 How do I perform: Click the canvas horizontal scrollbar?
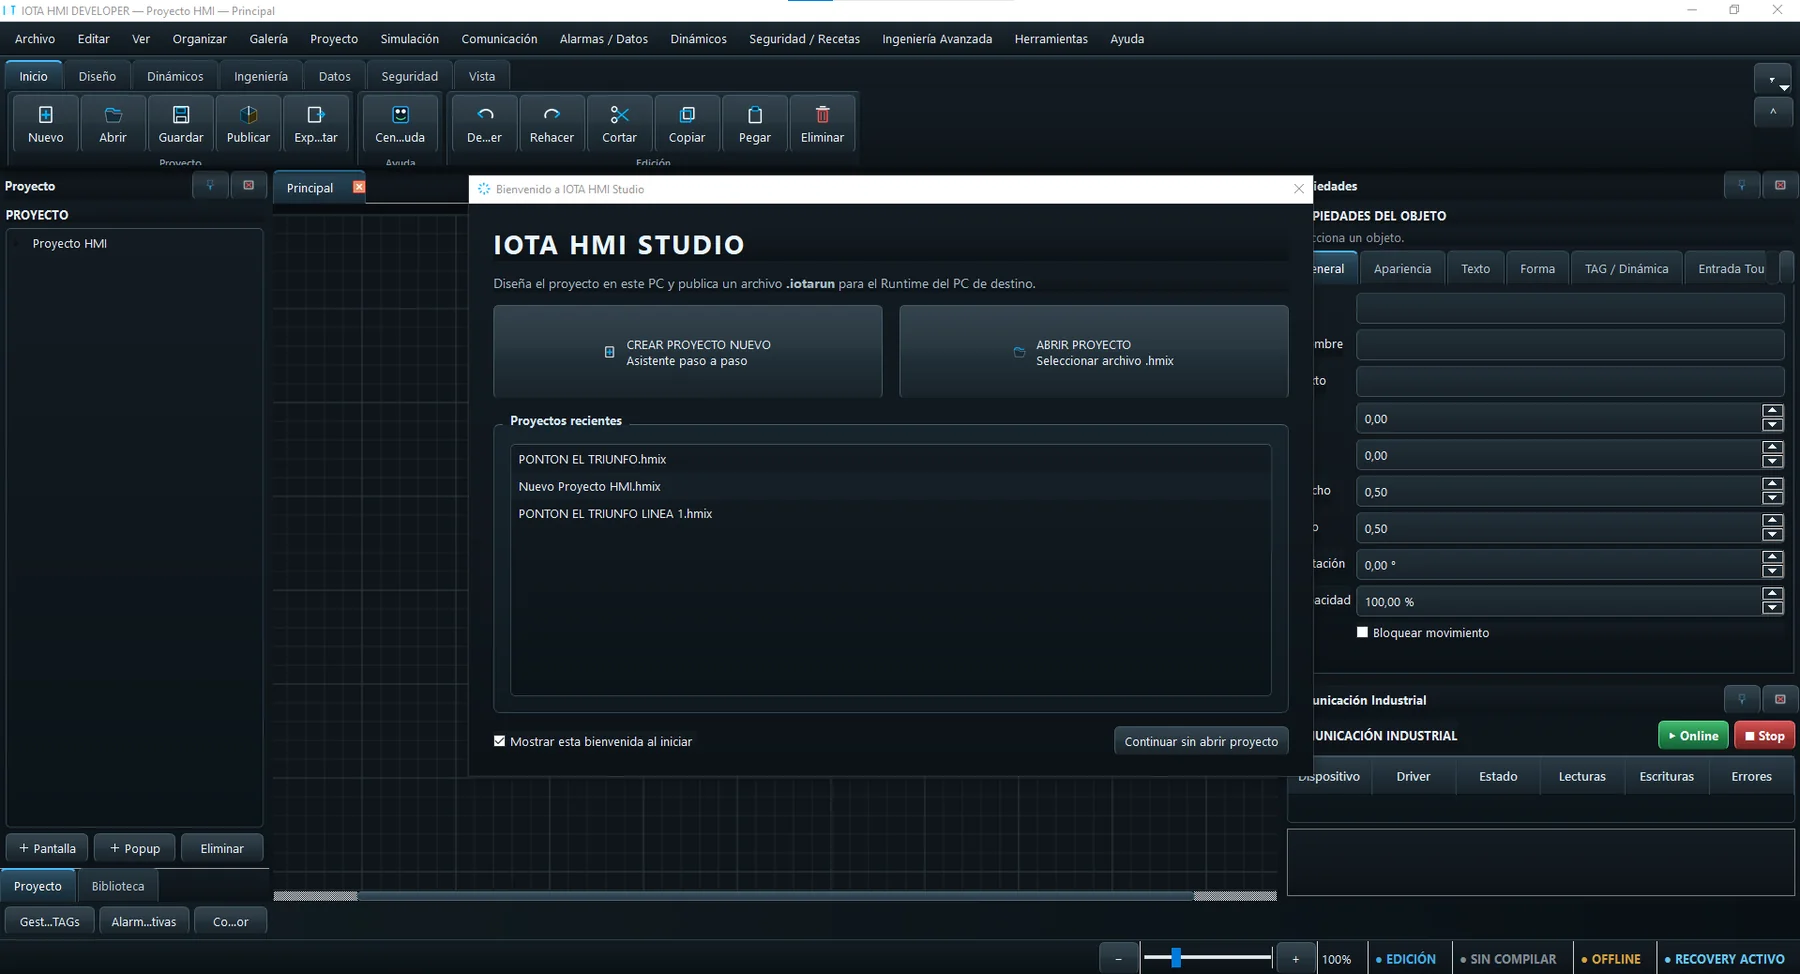[775, 896]
